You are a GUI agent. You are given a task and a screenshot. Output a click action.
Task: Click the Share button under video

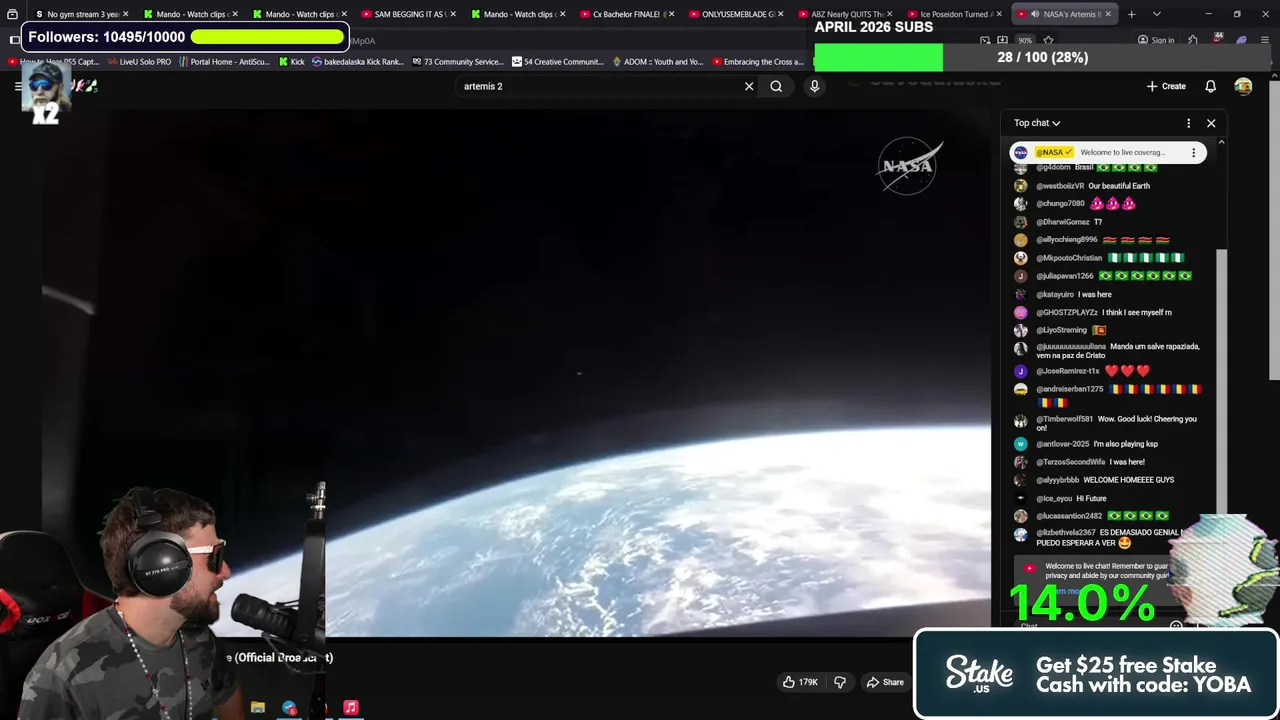pos(885,682)
